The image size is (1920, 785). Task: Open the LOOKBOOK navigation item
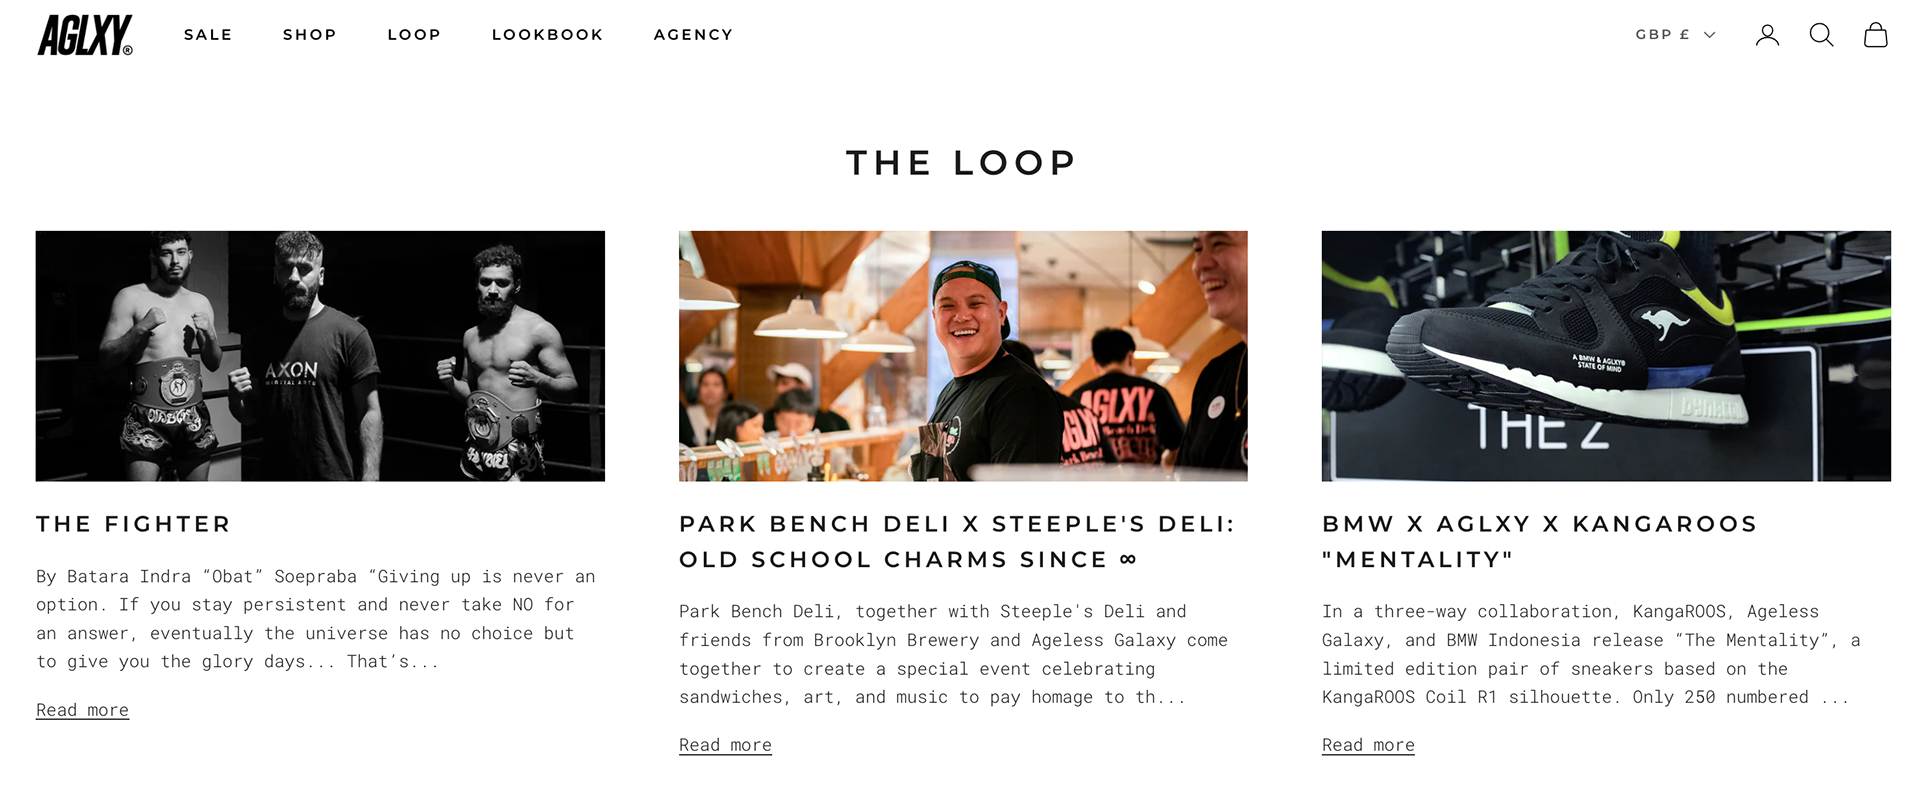(547, 35)
